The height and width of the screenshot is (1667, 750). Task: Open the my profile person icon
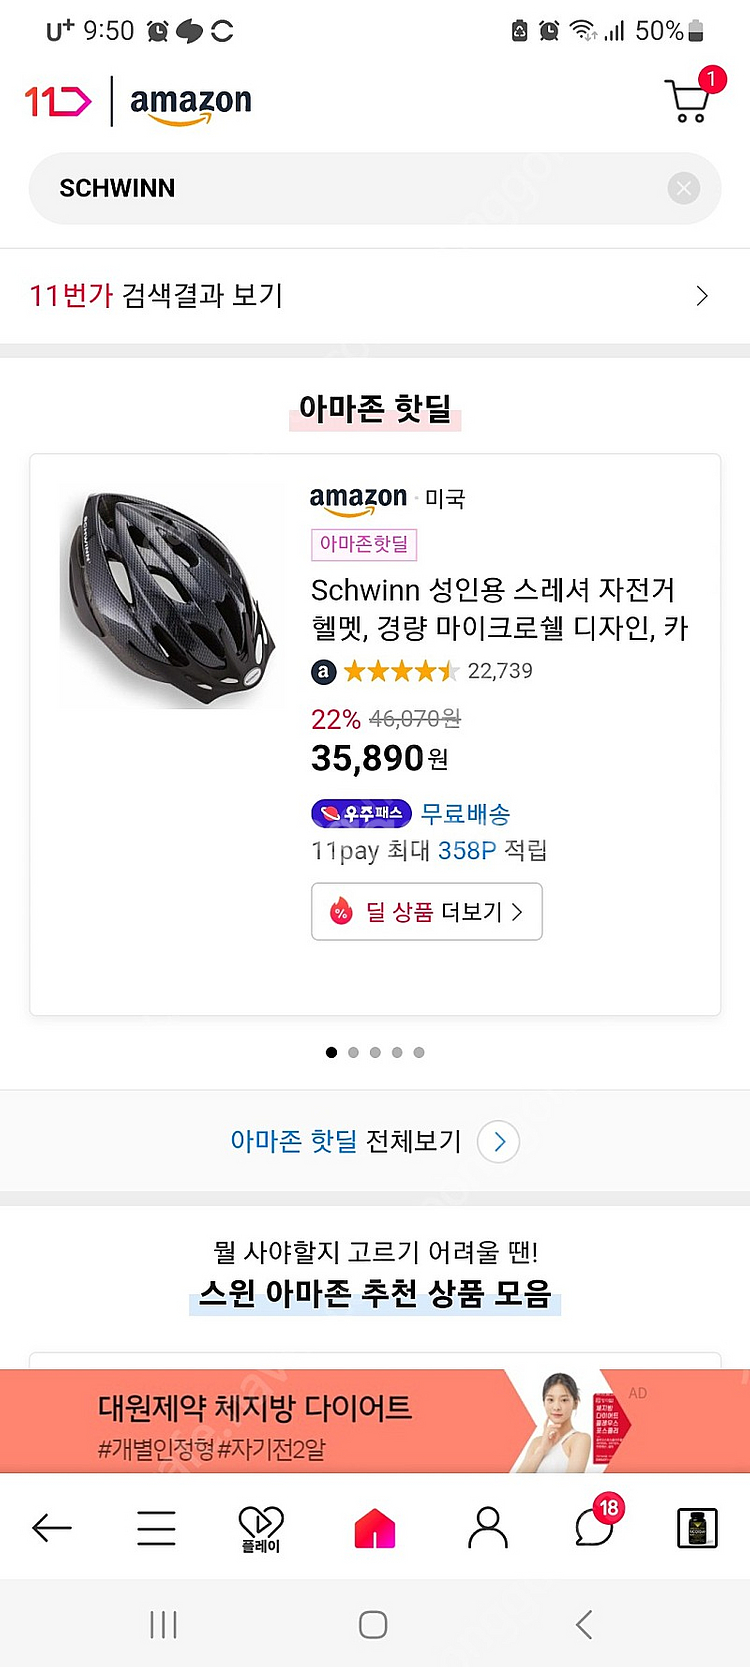point(488,1528)
